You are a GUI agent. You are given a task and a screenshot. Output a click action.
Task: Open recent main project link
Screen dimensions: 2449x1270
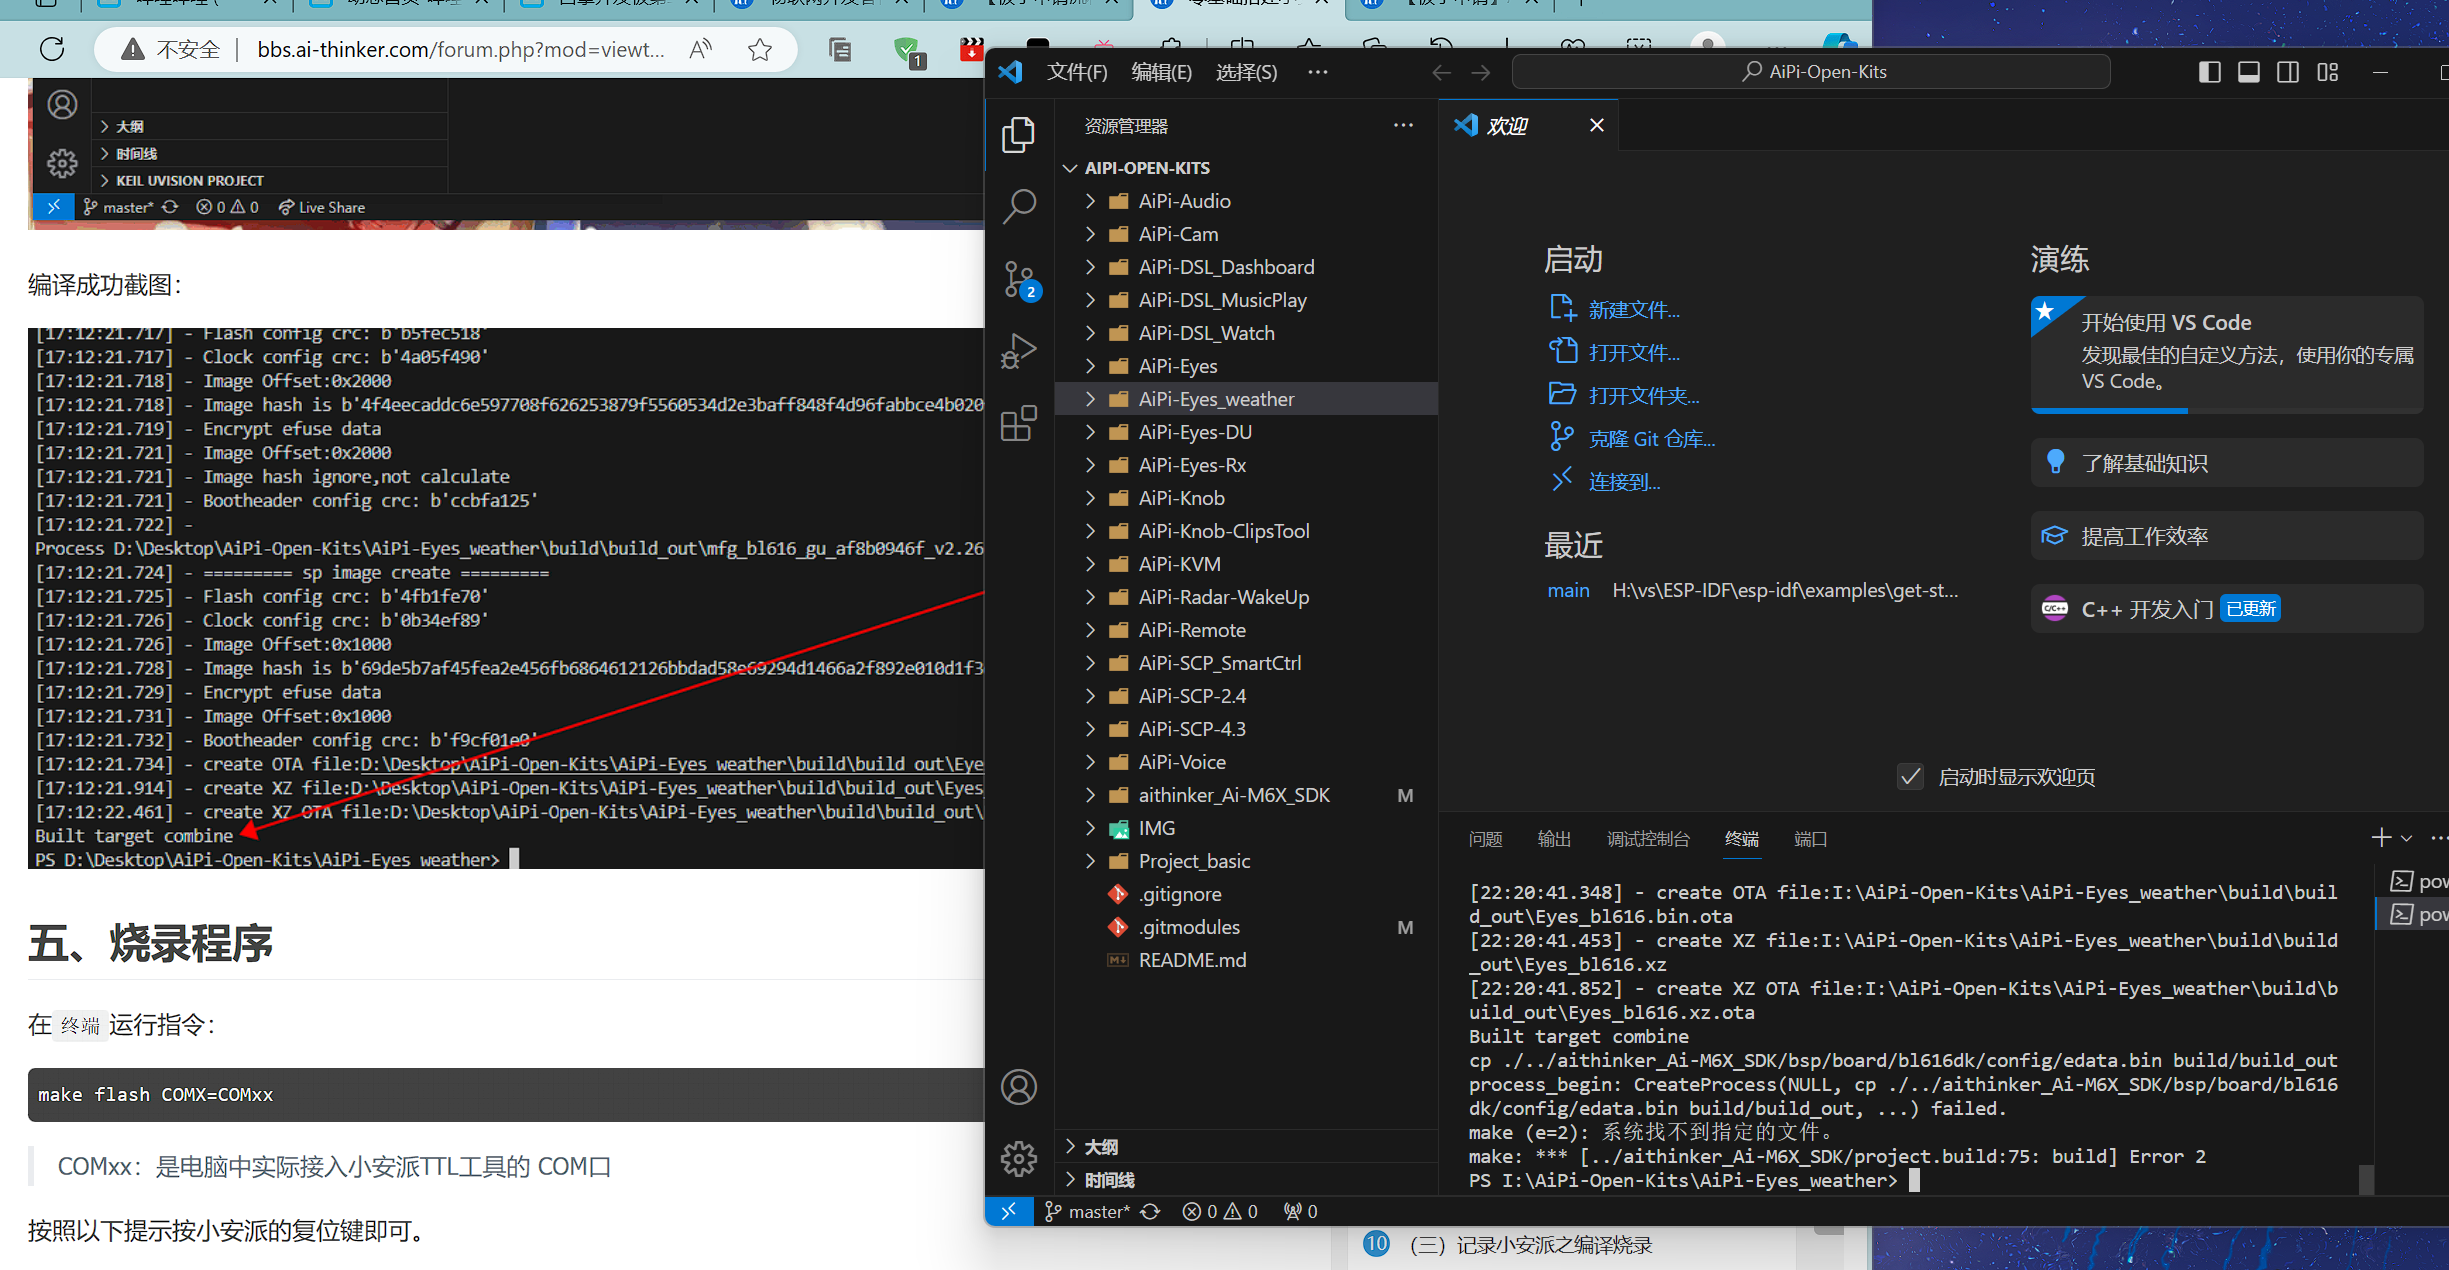click(1568, 590)
